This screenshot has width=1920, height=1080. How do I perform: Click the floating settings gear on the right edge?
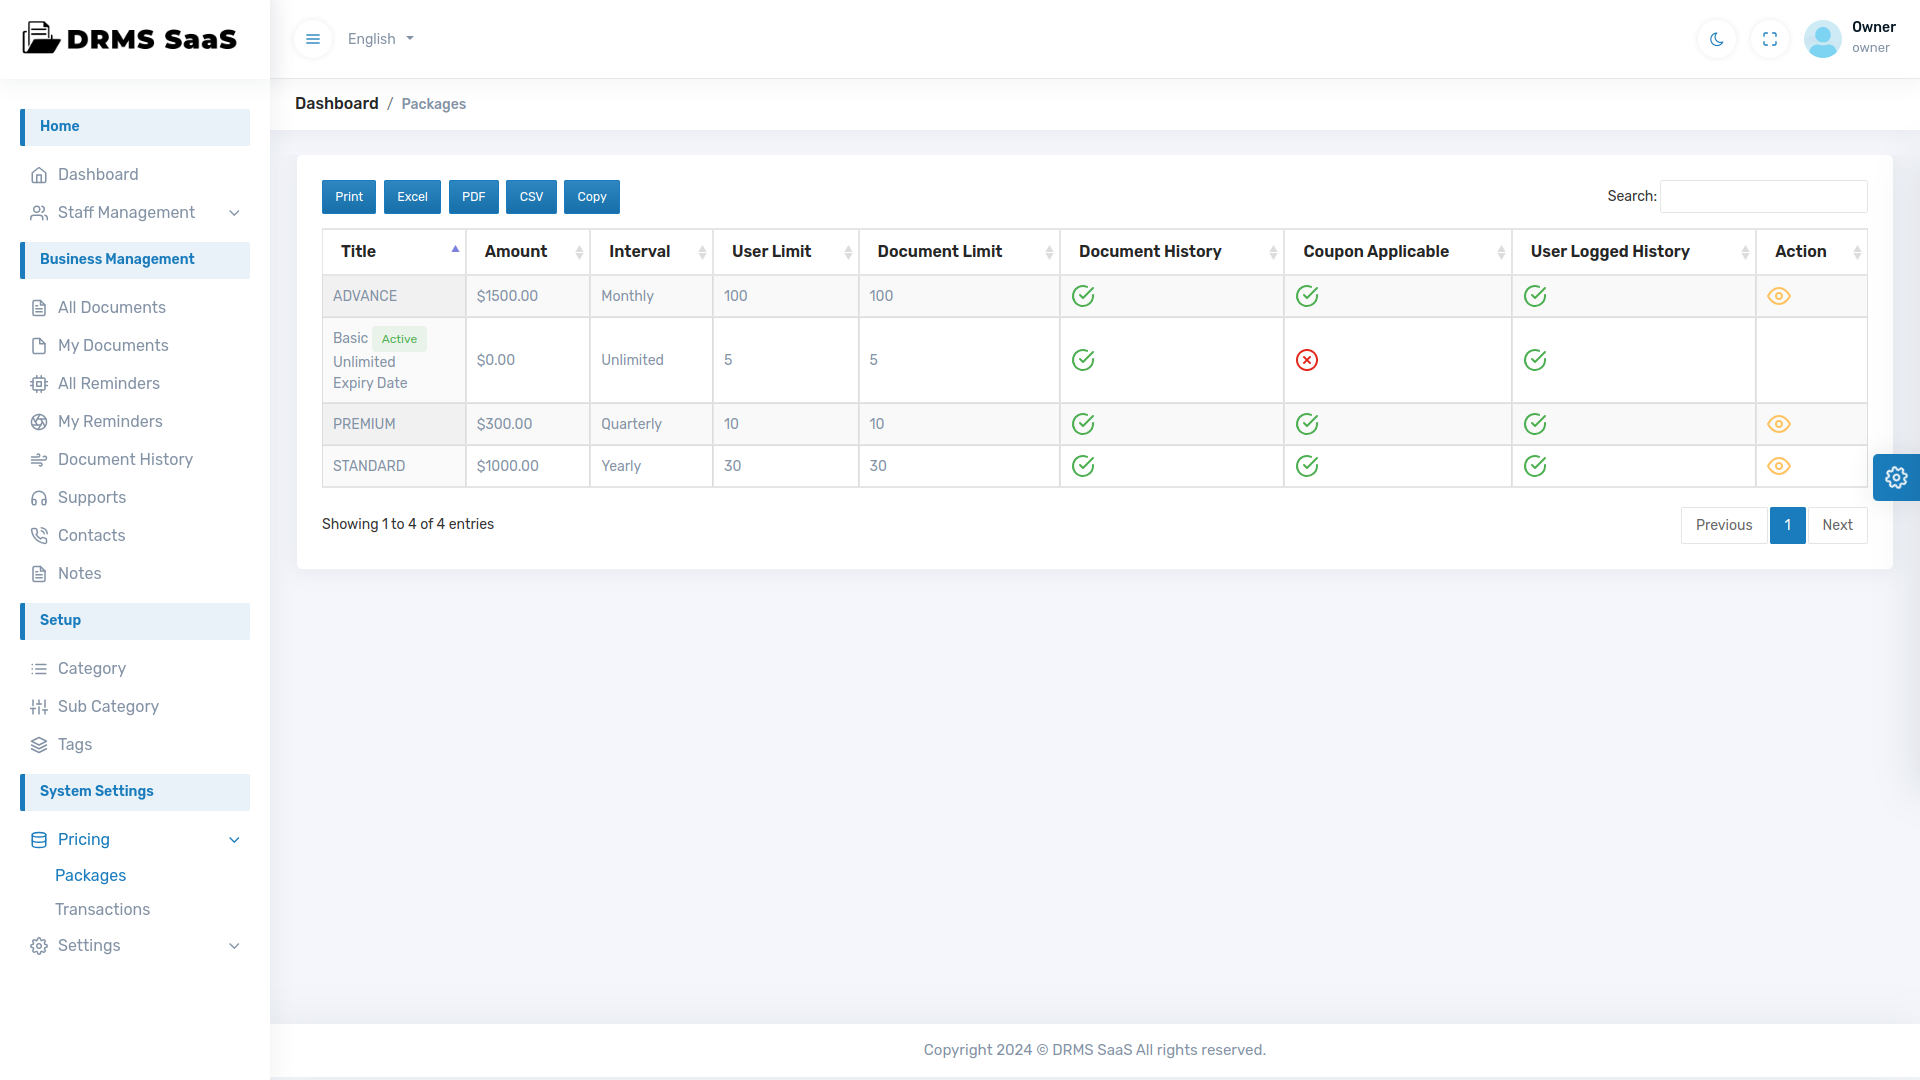[x=1897, y=477]
